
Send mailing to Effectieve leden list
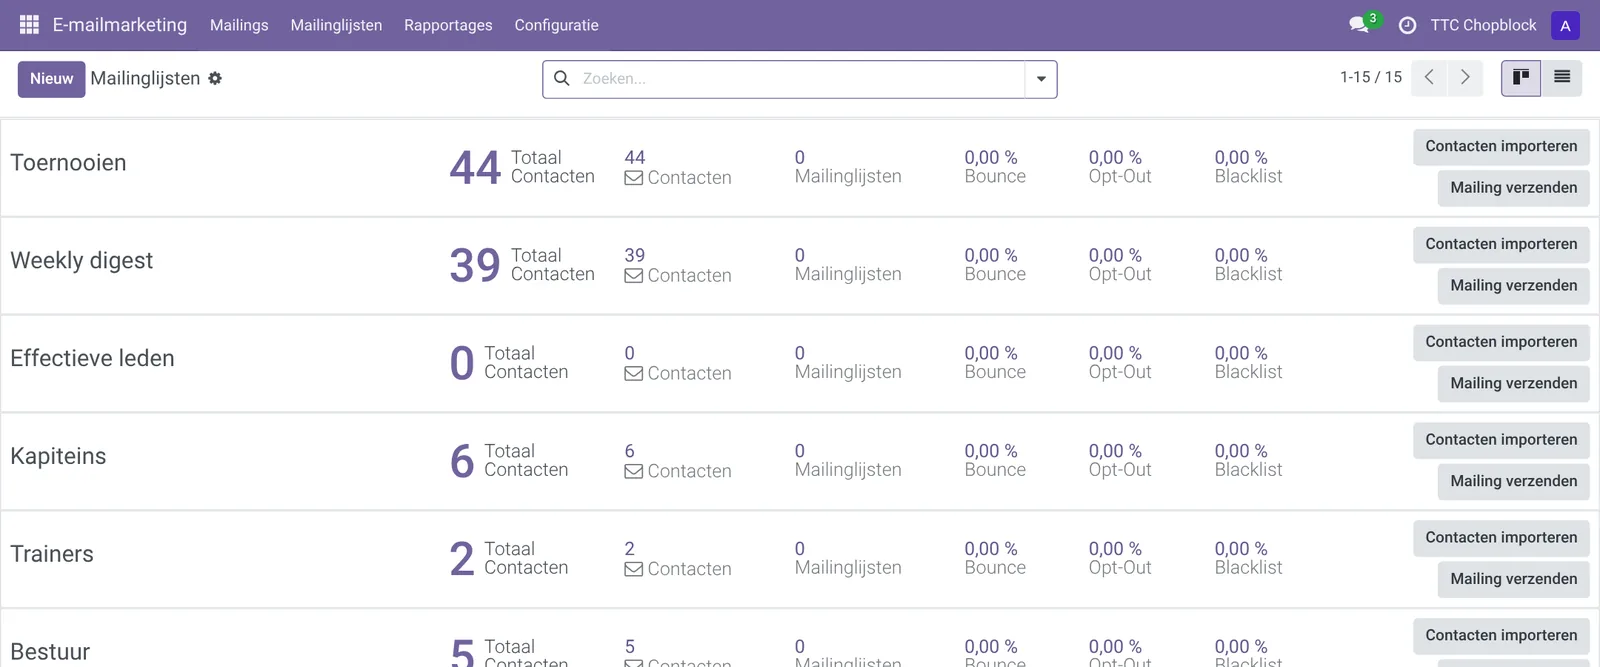(x=1513, y=384)
